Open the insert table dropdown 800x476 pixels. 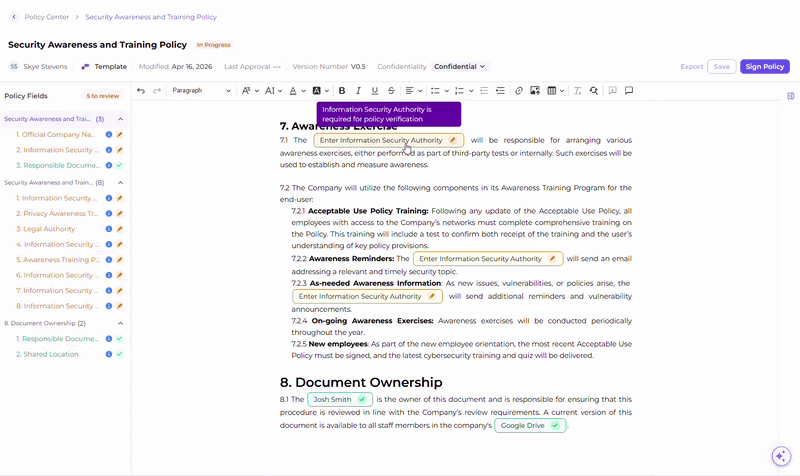coord(555,91)
